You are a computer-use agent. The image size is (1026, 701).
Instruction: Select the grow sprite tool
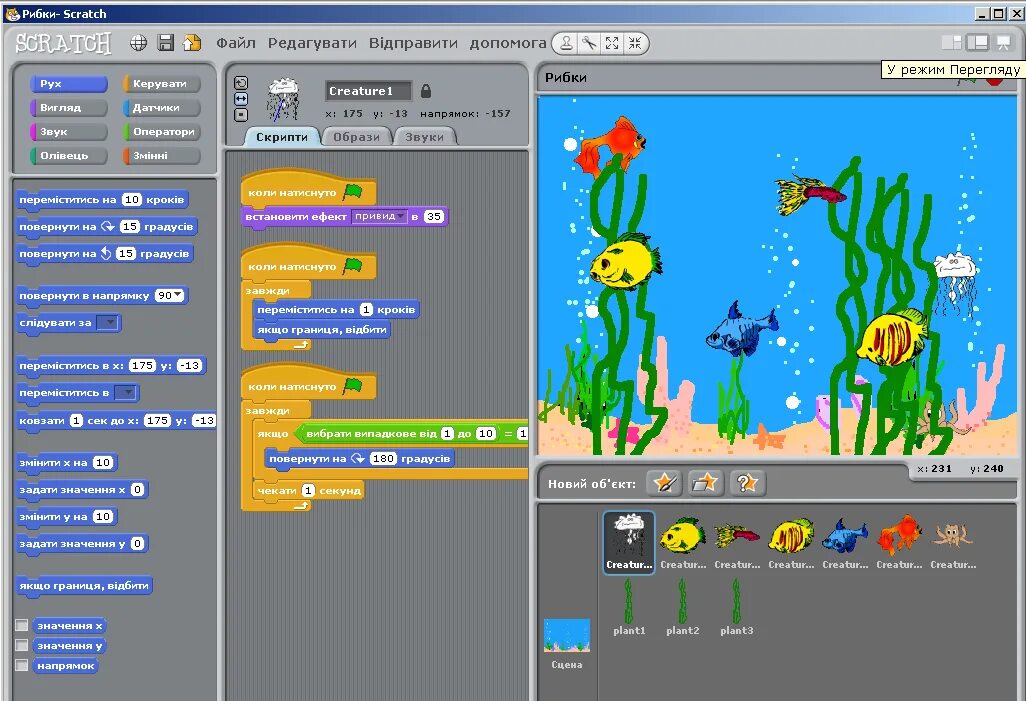612,43
